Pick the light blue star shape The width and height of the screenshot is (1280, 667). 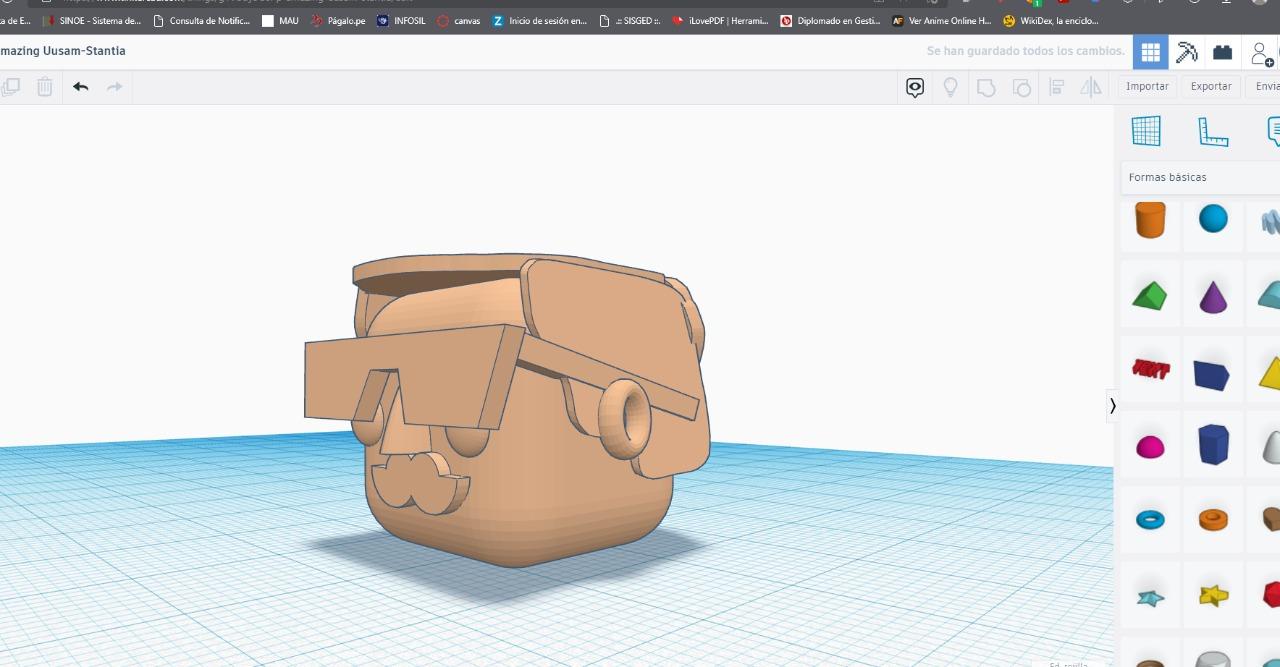click(x=1150, y=598)
